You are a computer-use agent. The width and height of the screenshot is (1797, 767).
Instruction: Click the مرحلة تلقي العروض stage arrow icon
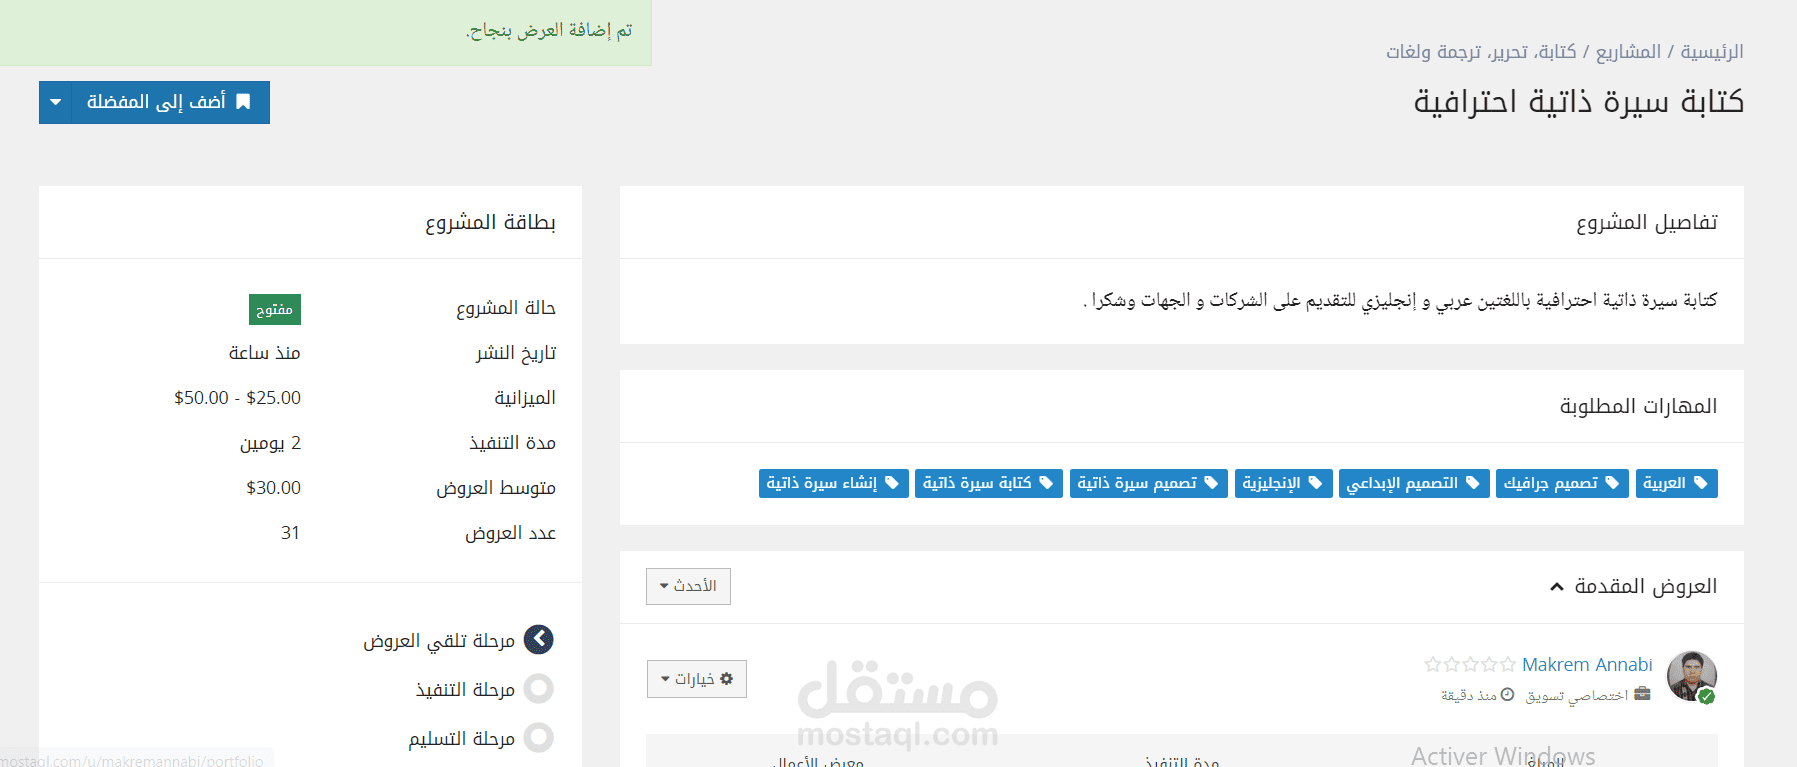pyautogui.click(x=539, y=640)
